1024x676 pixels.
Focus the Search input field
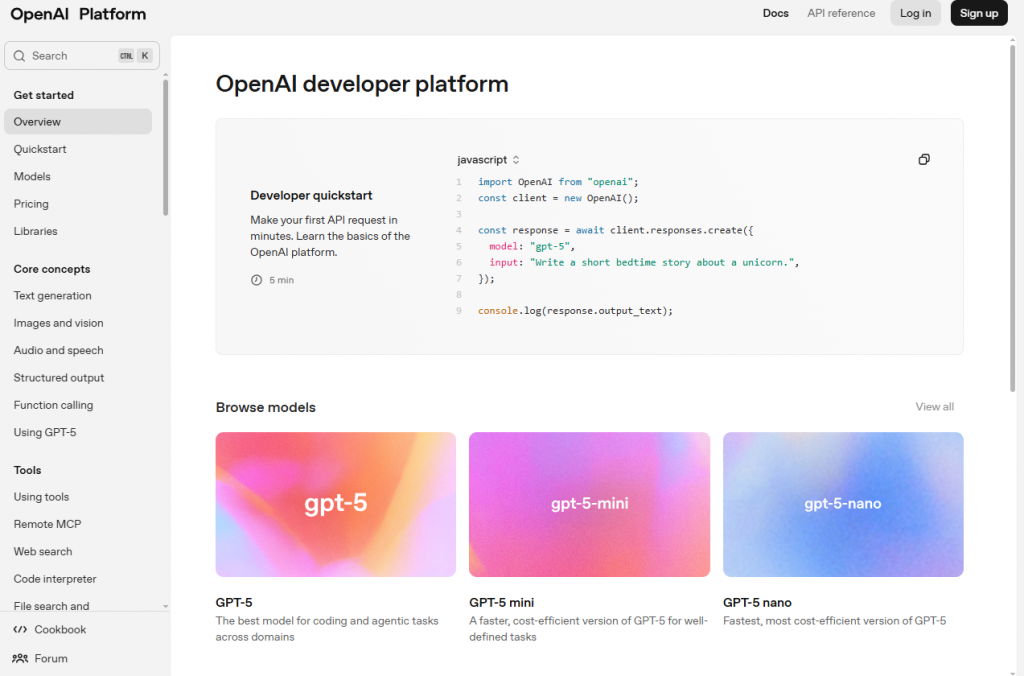[82, 56]
